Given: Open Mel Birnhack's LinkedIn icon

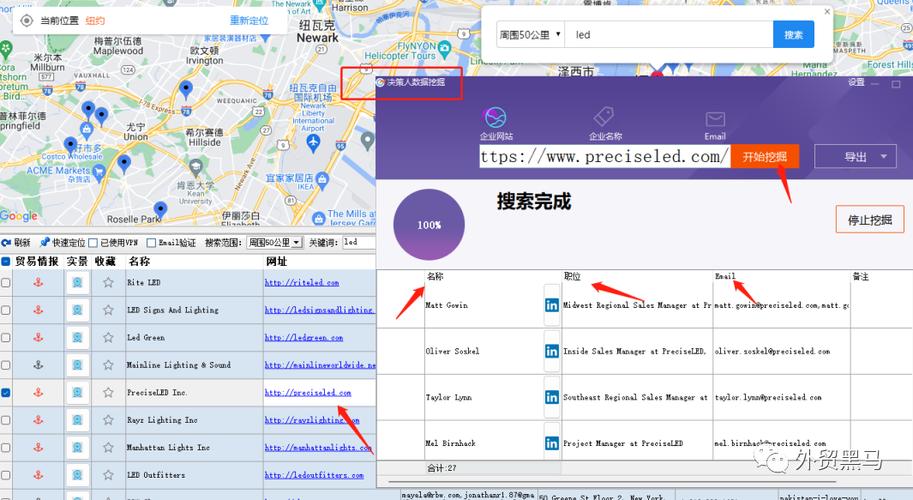Looking at the screenshot, I should 551,443.
